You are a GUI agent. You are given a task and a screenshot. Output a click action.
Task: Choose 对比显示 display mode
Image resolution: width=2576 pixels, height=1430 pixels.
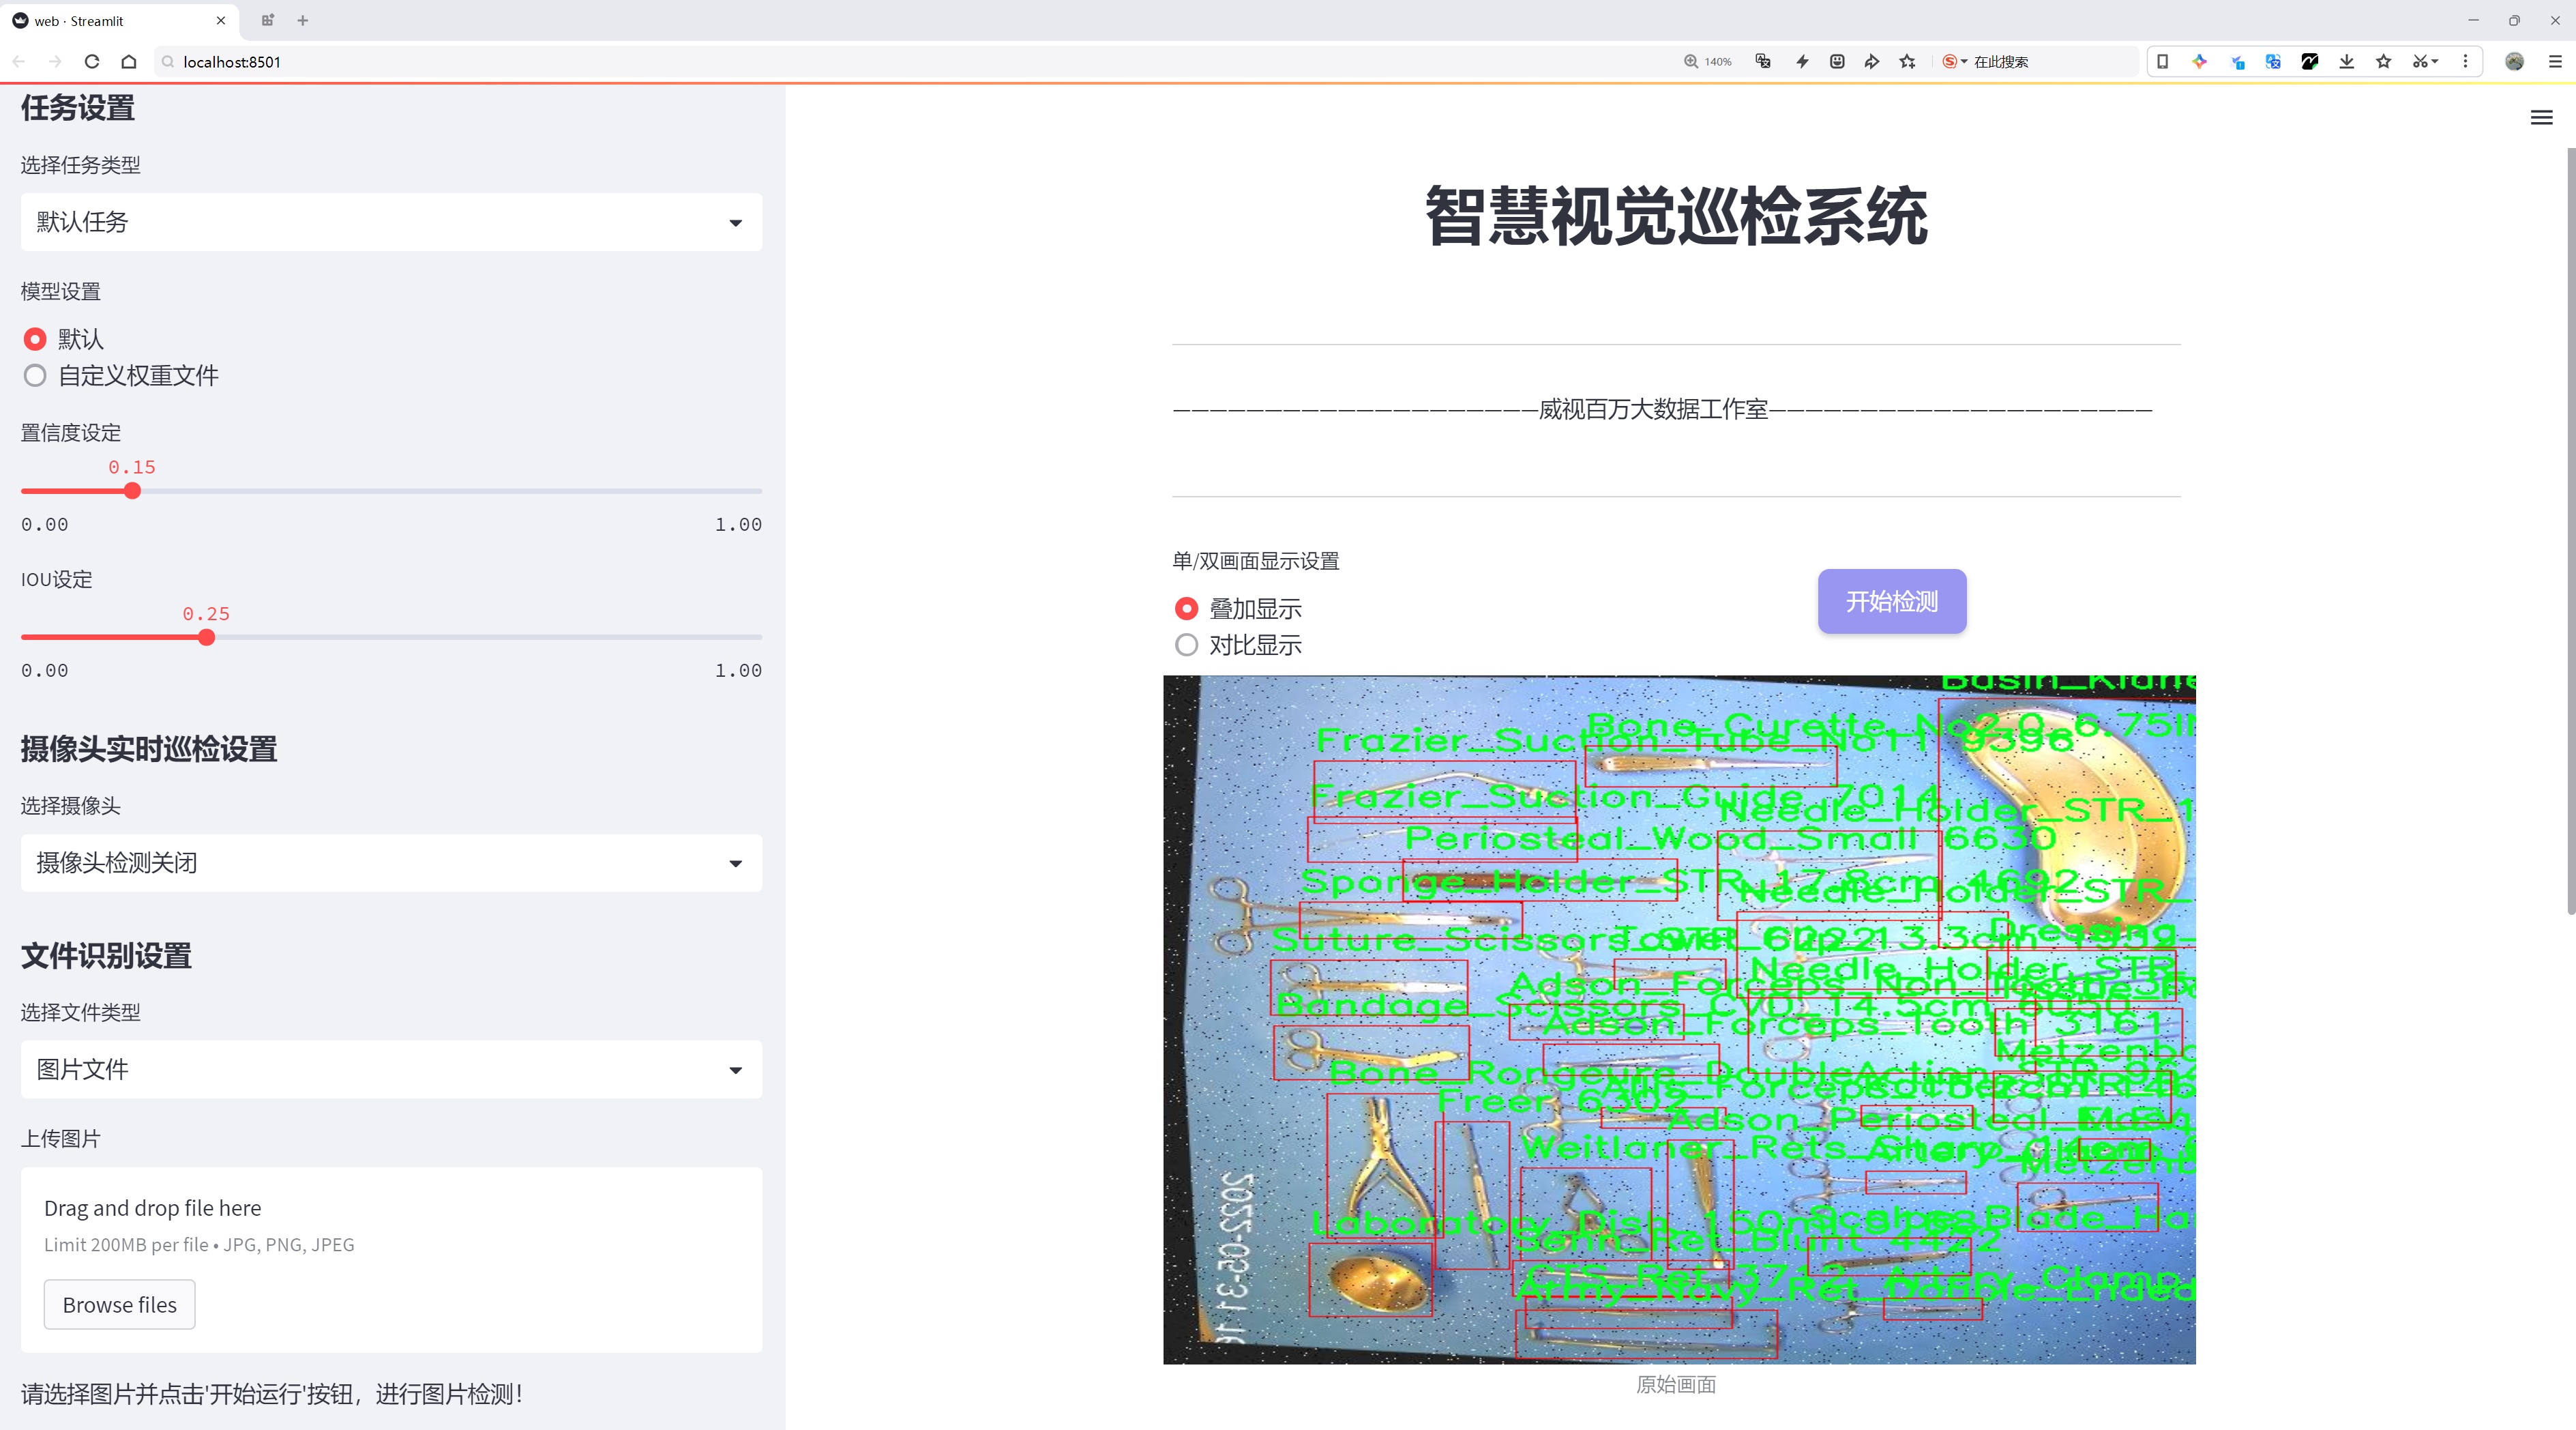coord(1186,645)
